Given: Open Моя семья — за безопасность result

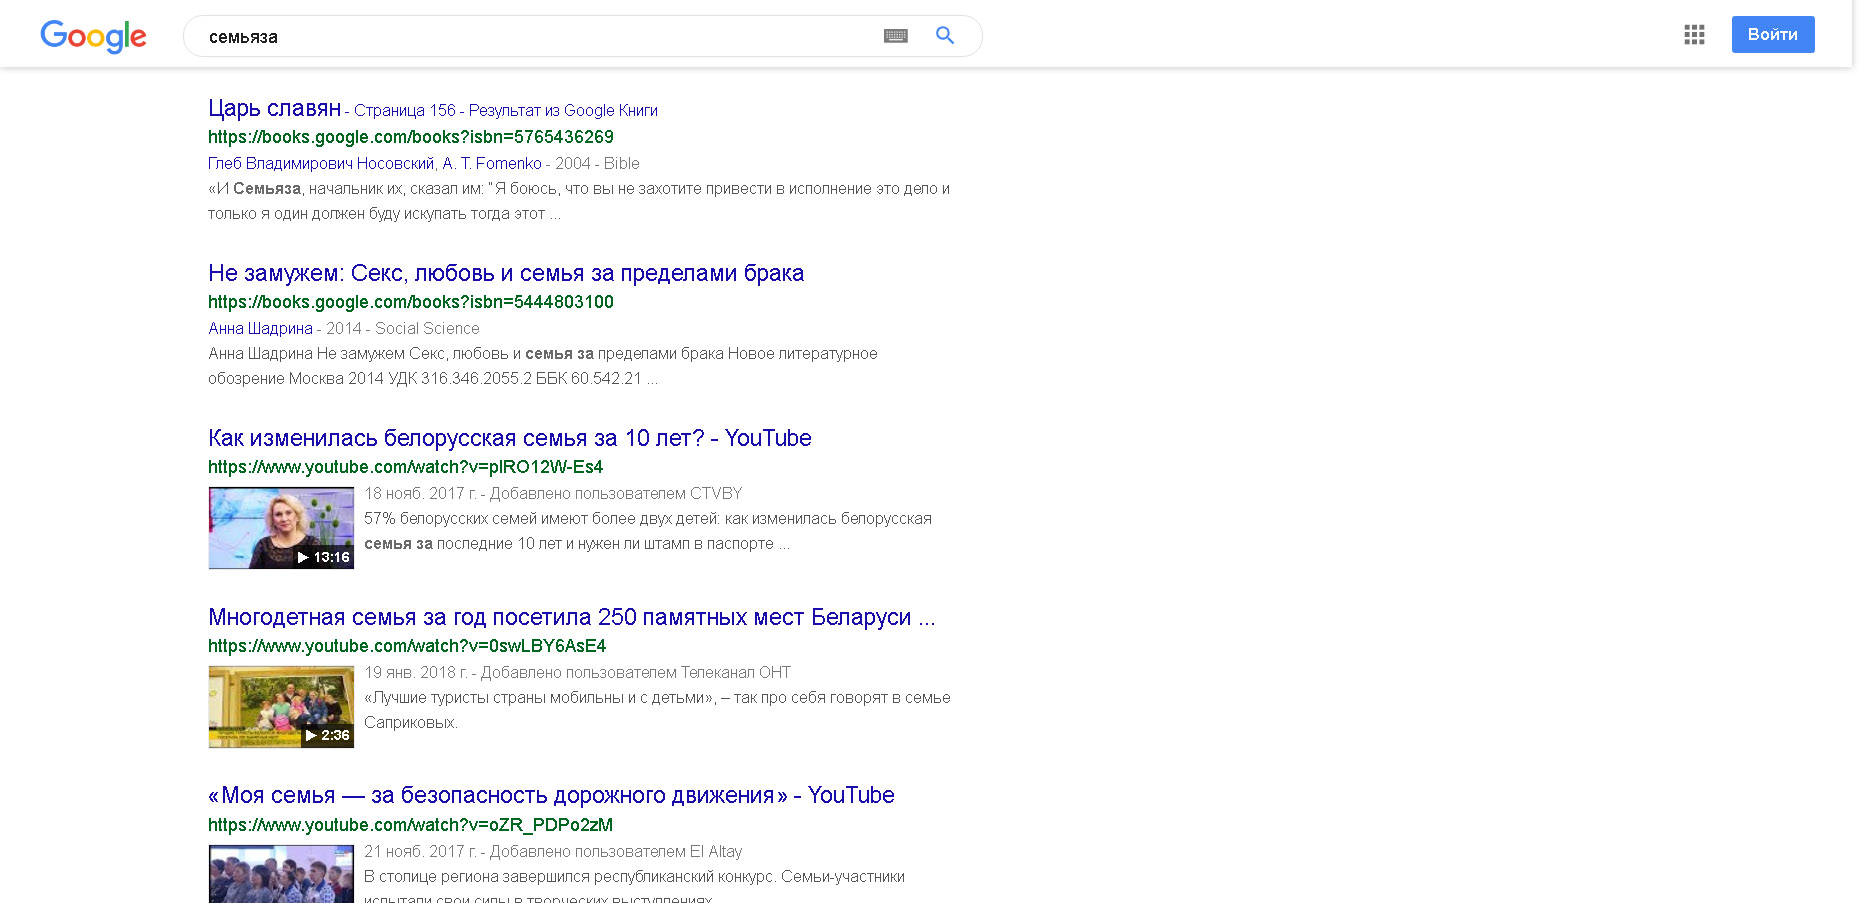Looking at the screenshot, I should pyautogui.click(x=551, y=795).
